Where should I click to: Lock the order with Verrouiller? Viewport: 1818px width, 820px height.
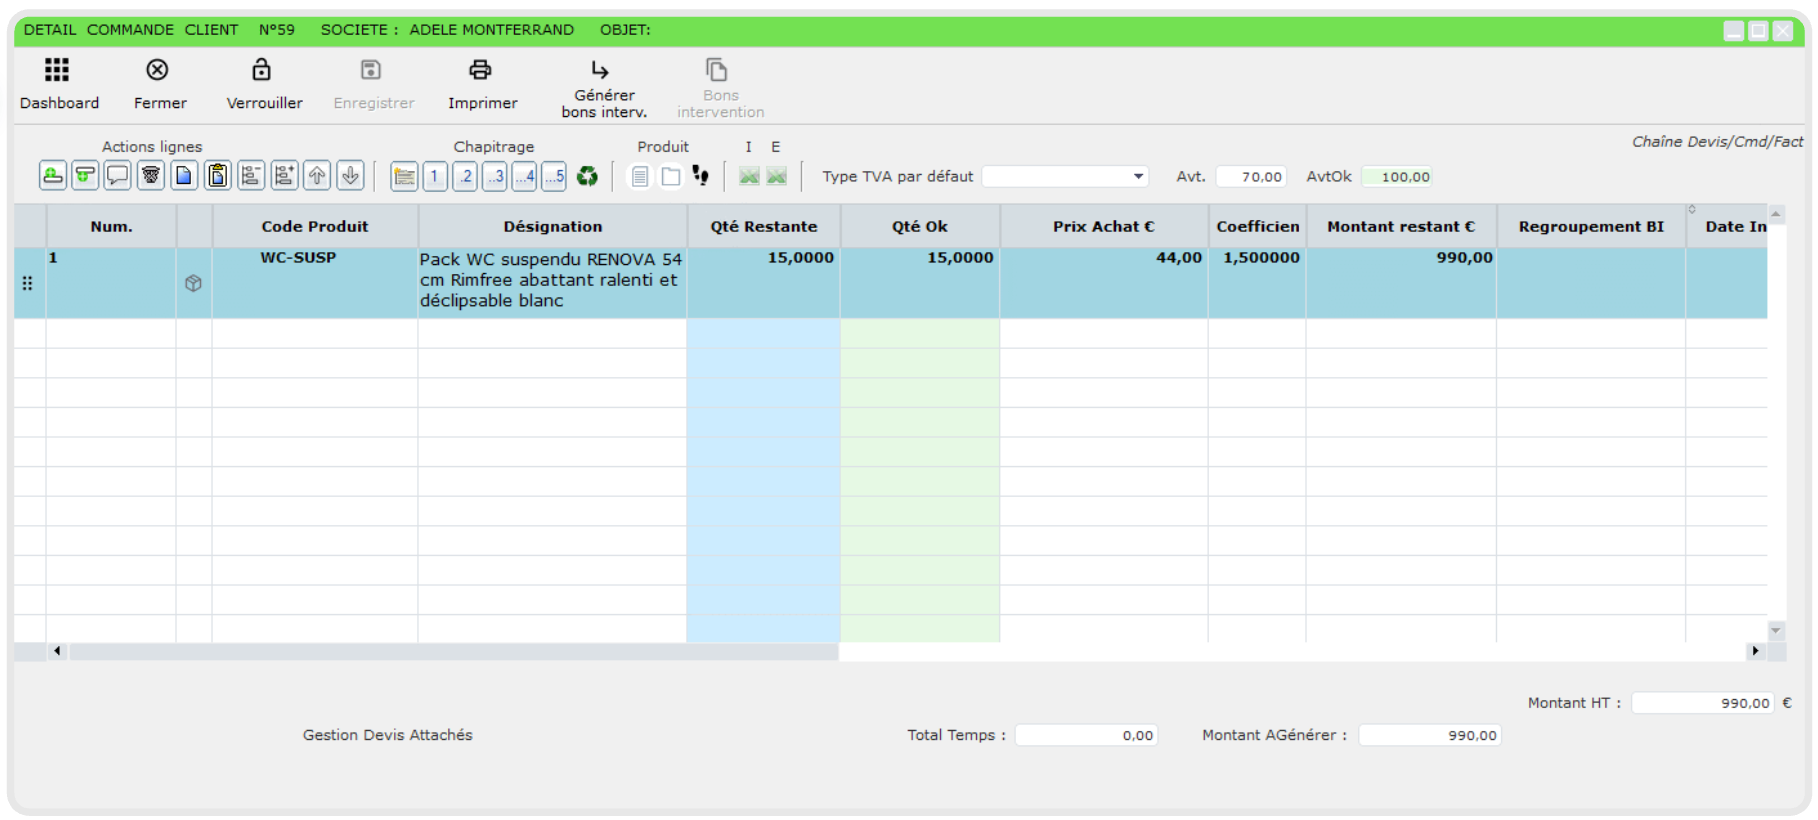click(261, 70)
